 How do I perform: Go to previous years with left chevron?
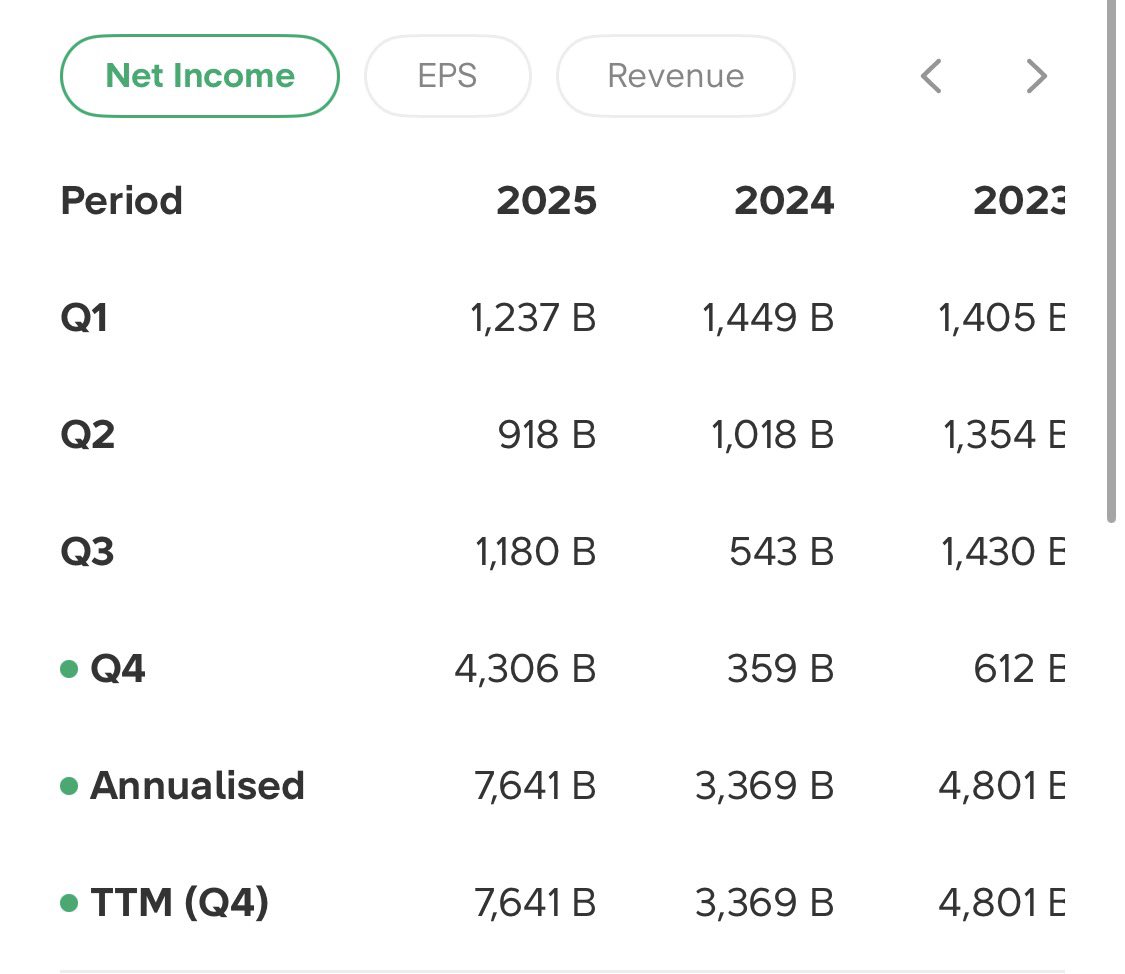pos(931,76)
